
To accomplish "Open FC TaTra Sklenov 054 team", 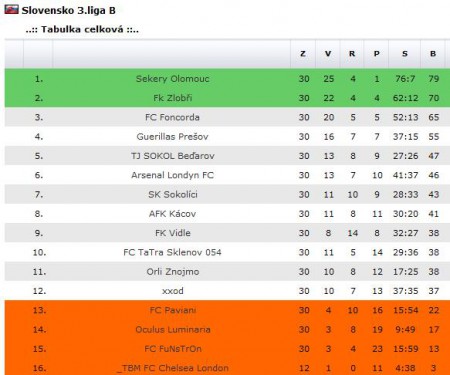I will [172, 252].
